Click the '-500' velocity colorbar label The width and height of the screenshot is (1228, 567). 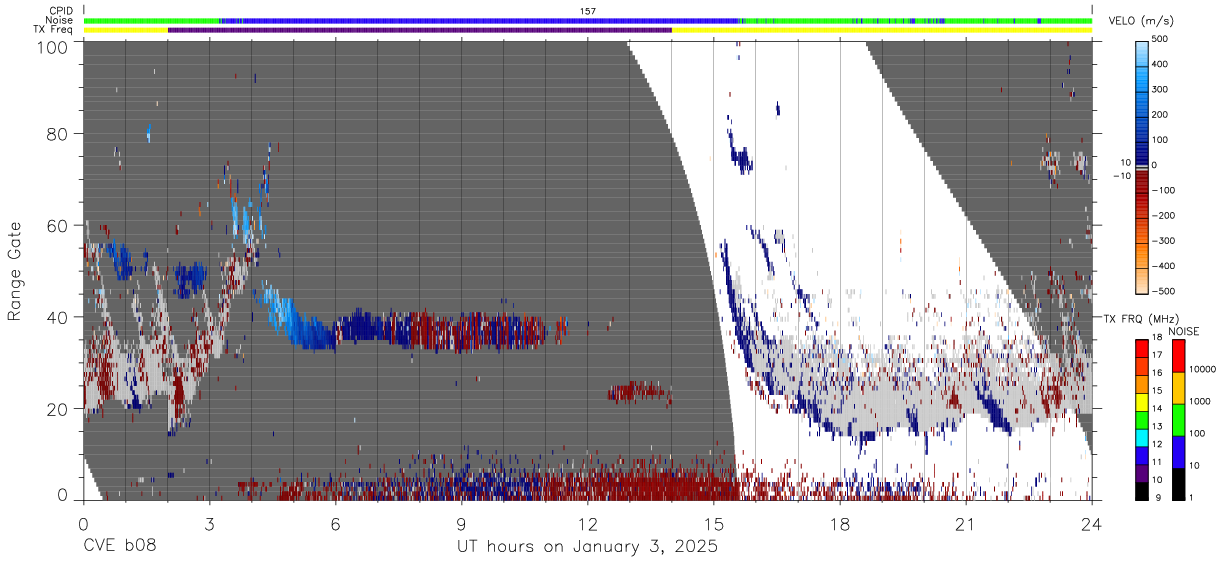point(1163,291)
